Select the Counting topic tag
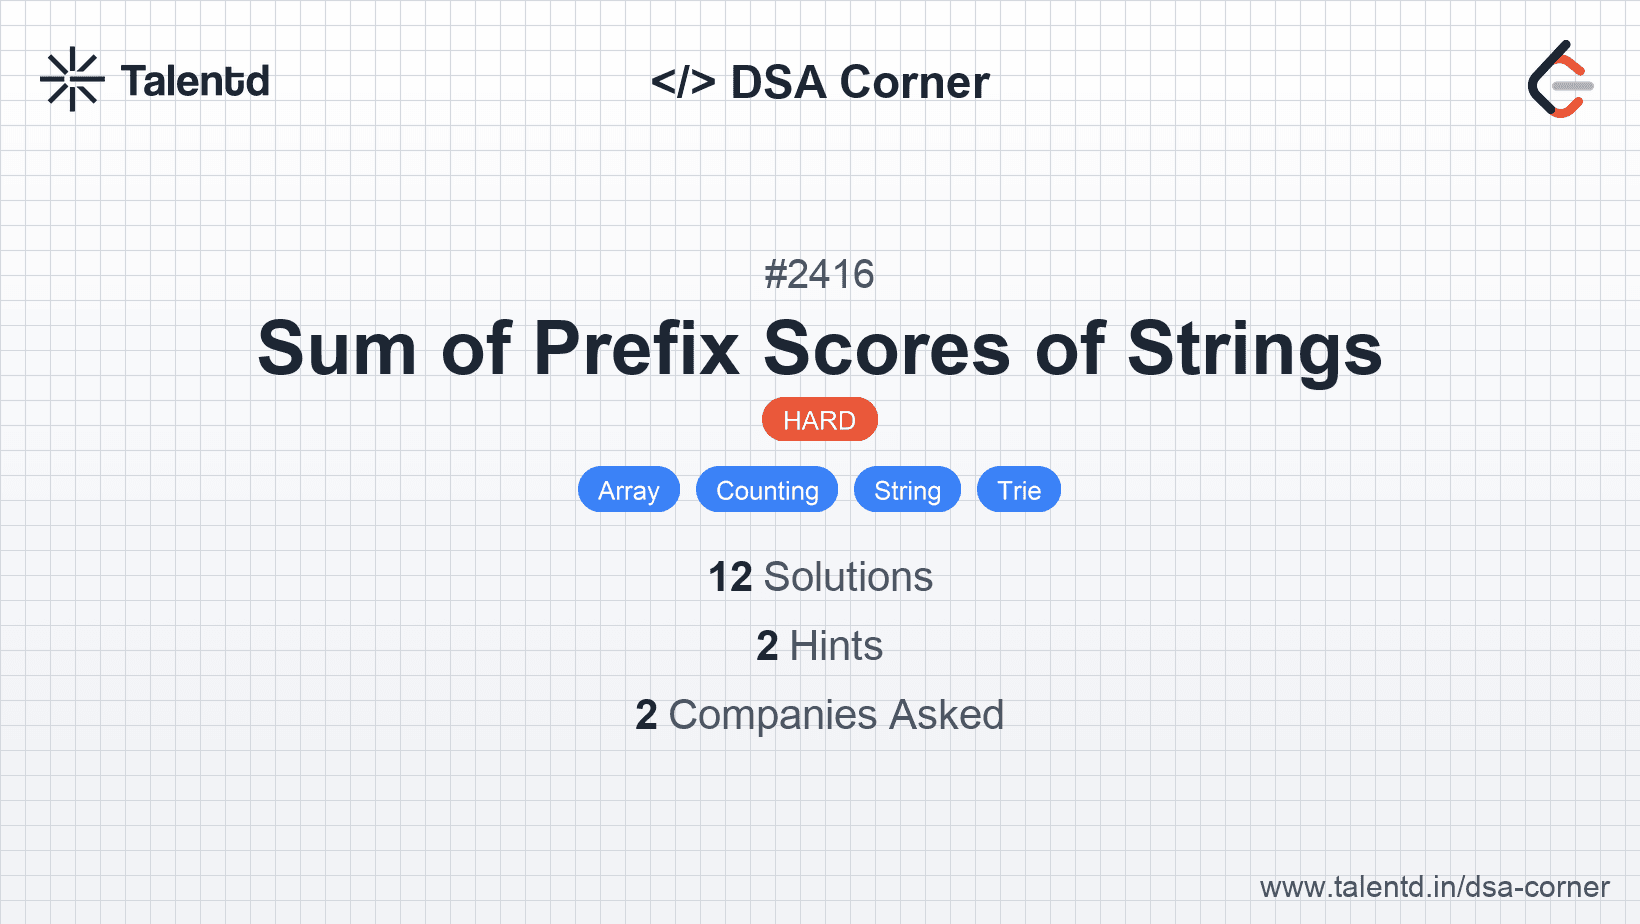Image resolution: width=1640 pixels, height=924 pixels. (x=767, y=490)
